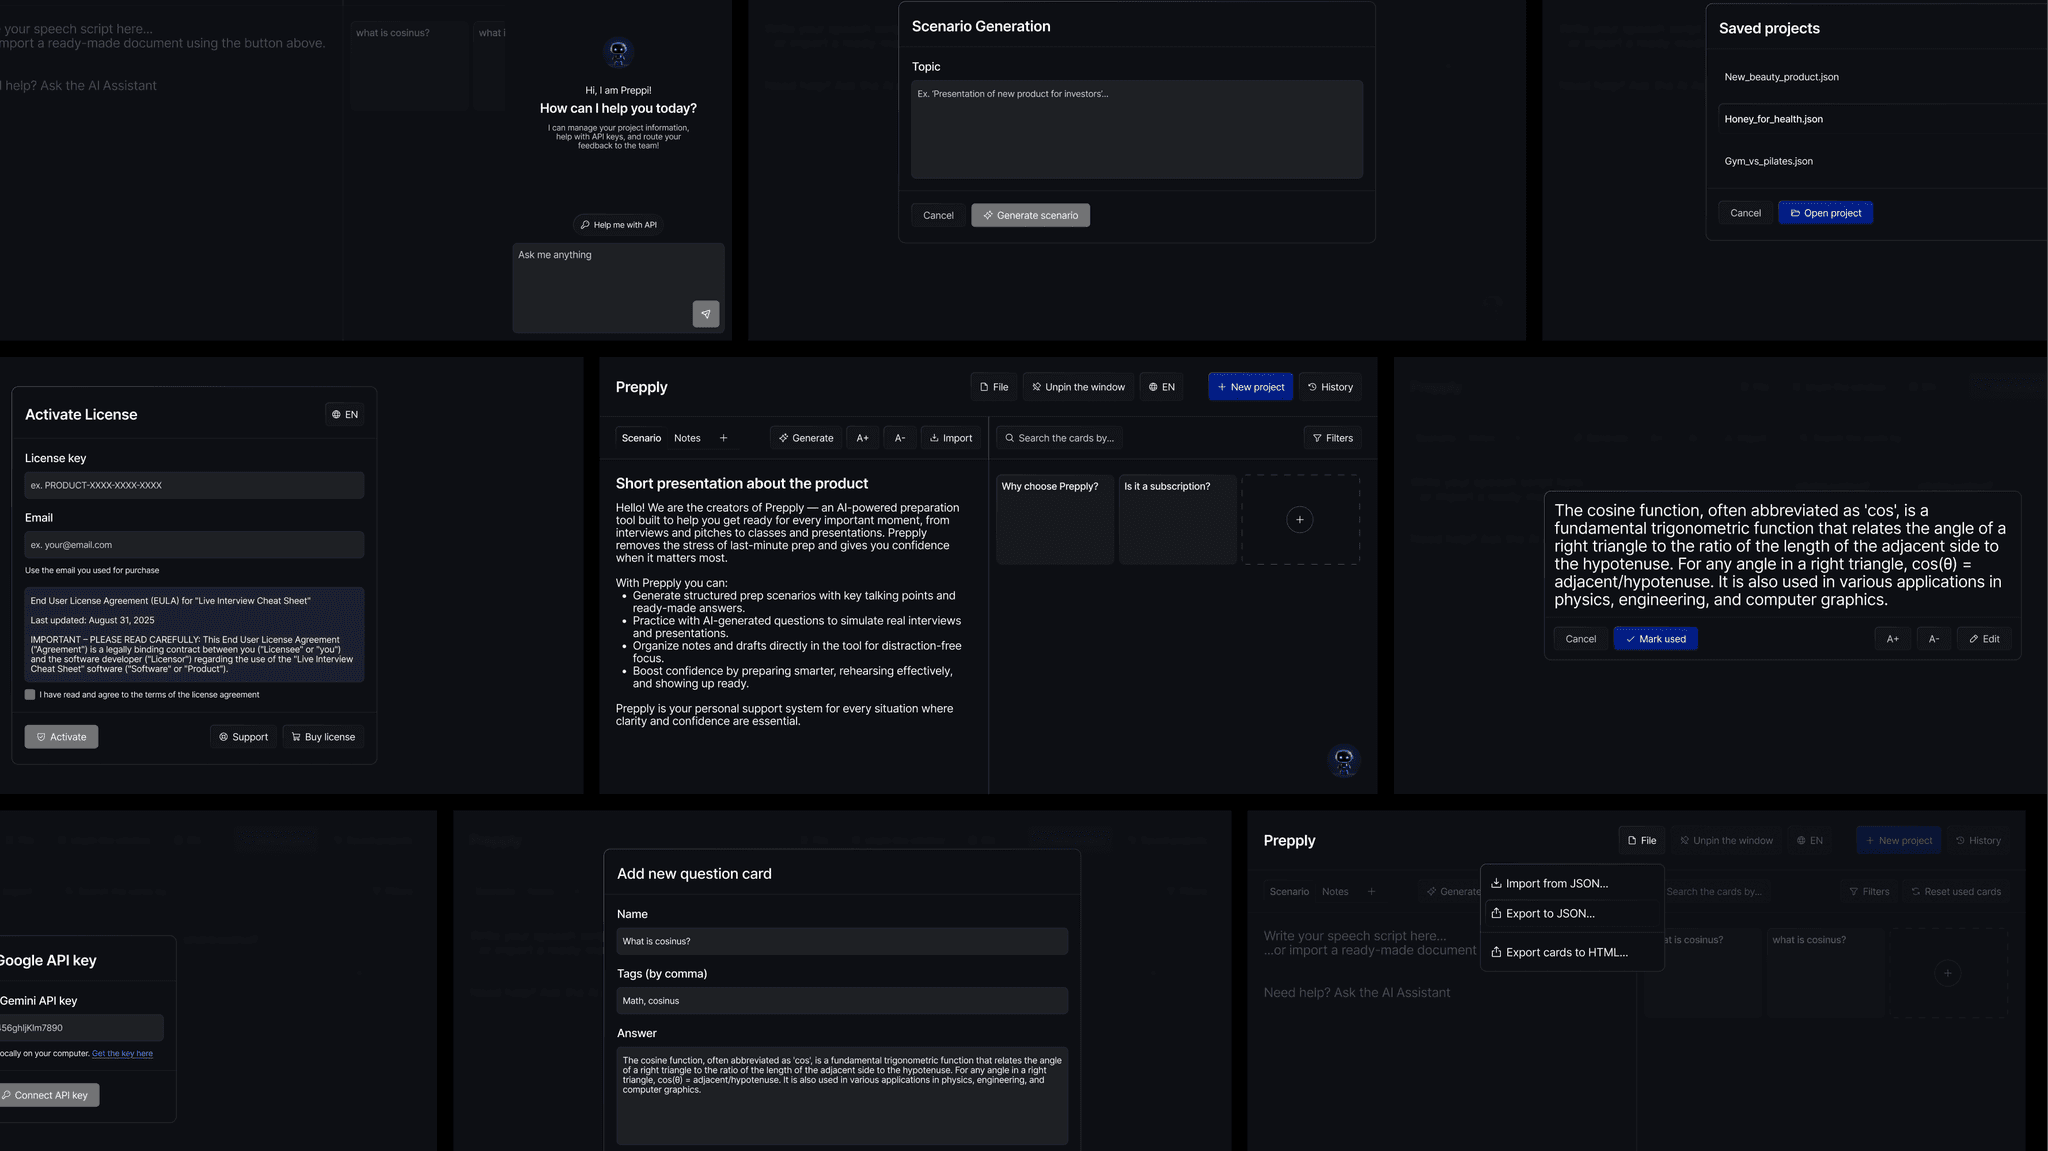This screenshot has width=2048, height=1151.
Task: Switch to the Notes tab
Action: pyautogui.click(x=687, y=438)
